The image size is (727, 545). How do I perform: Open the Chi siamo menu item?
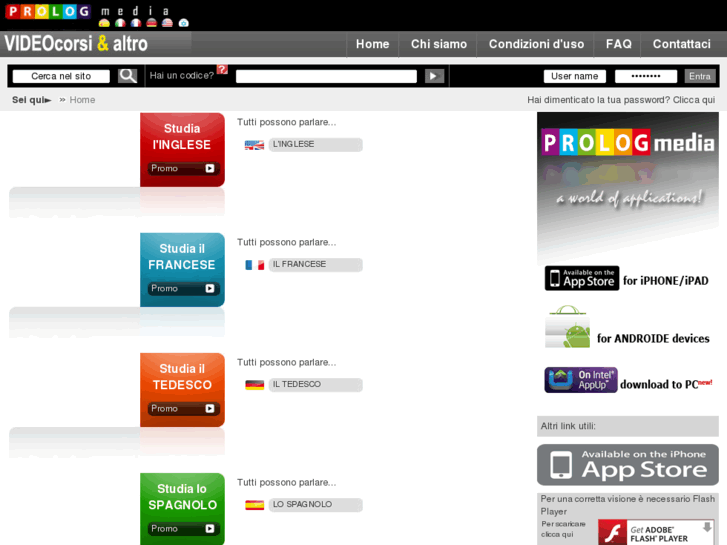pyautogui.click(x=439, y=44)
